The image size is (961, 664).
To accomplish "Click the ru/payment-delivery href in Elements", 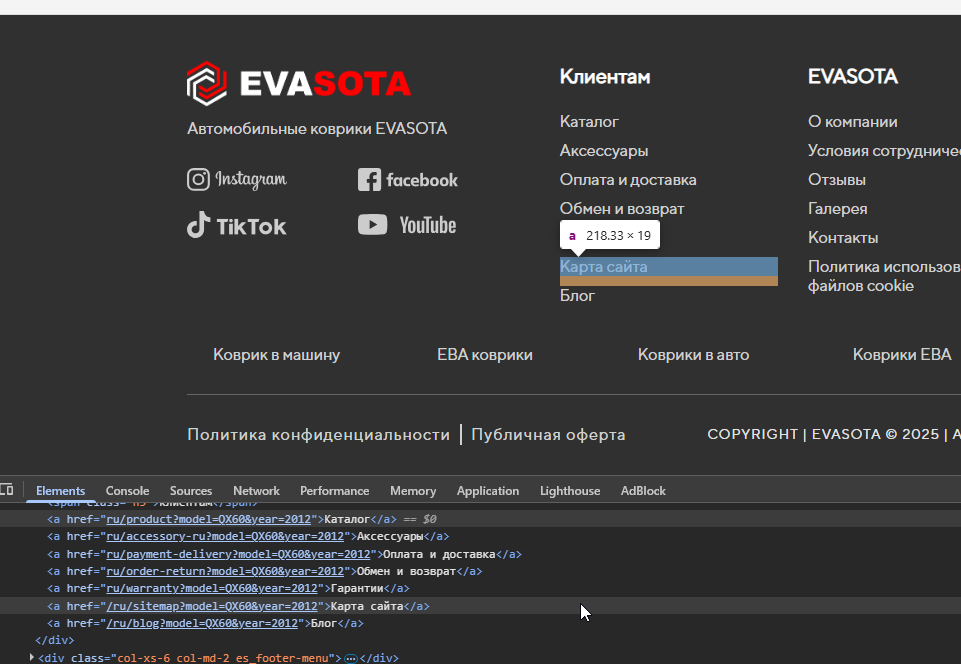I will coord(238,554).
